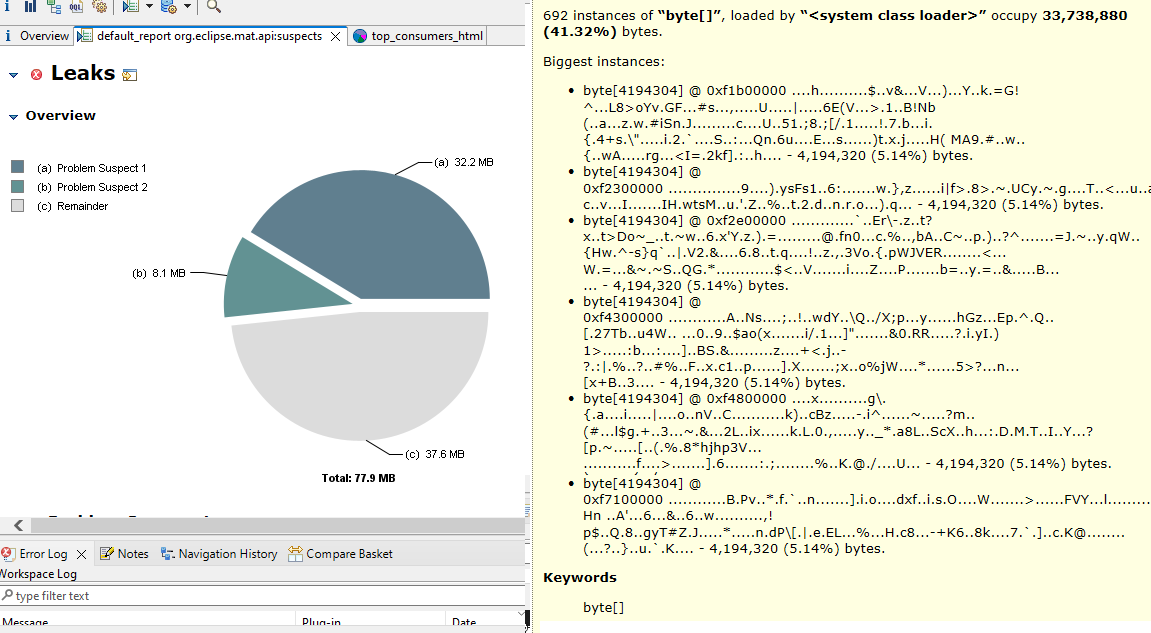Select the default_report suspects tab
Viewport: 1151px width, 633px height.
click(x=209, y=36)
